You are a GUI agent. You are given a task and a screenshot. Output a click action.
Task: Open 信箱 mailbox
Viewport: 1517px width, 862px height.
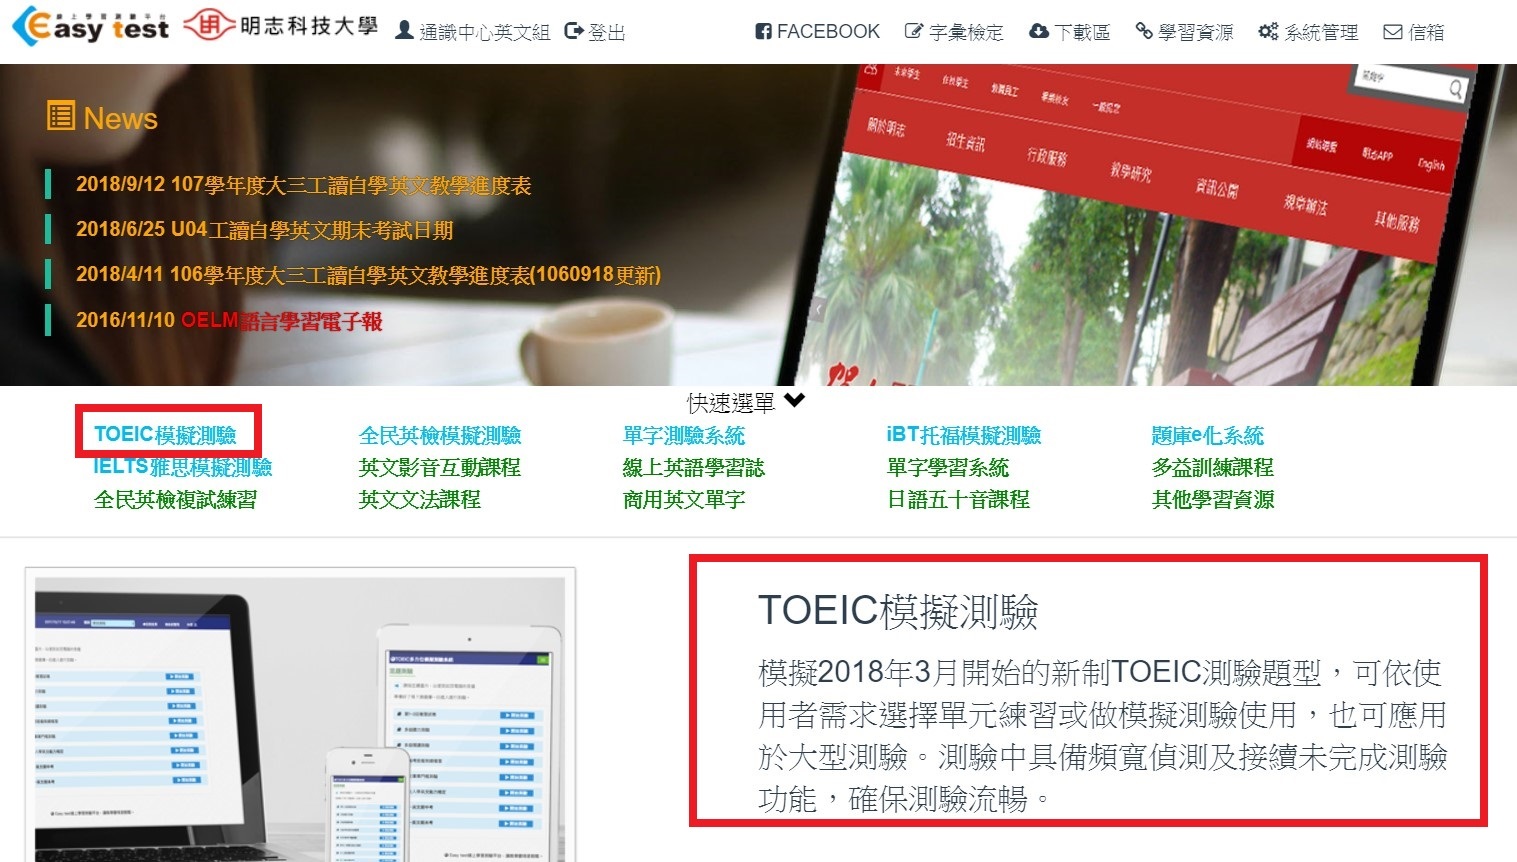pyautogui.click(x=1414, y=32)
